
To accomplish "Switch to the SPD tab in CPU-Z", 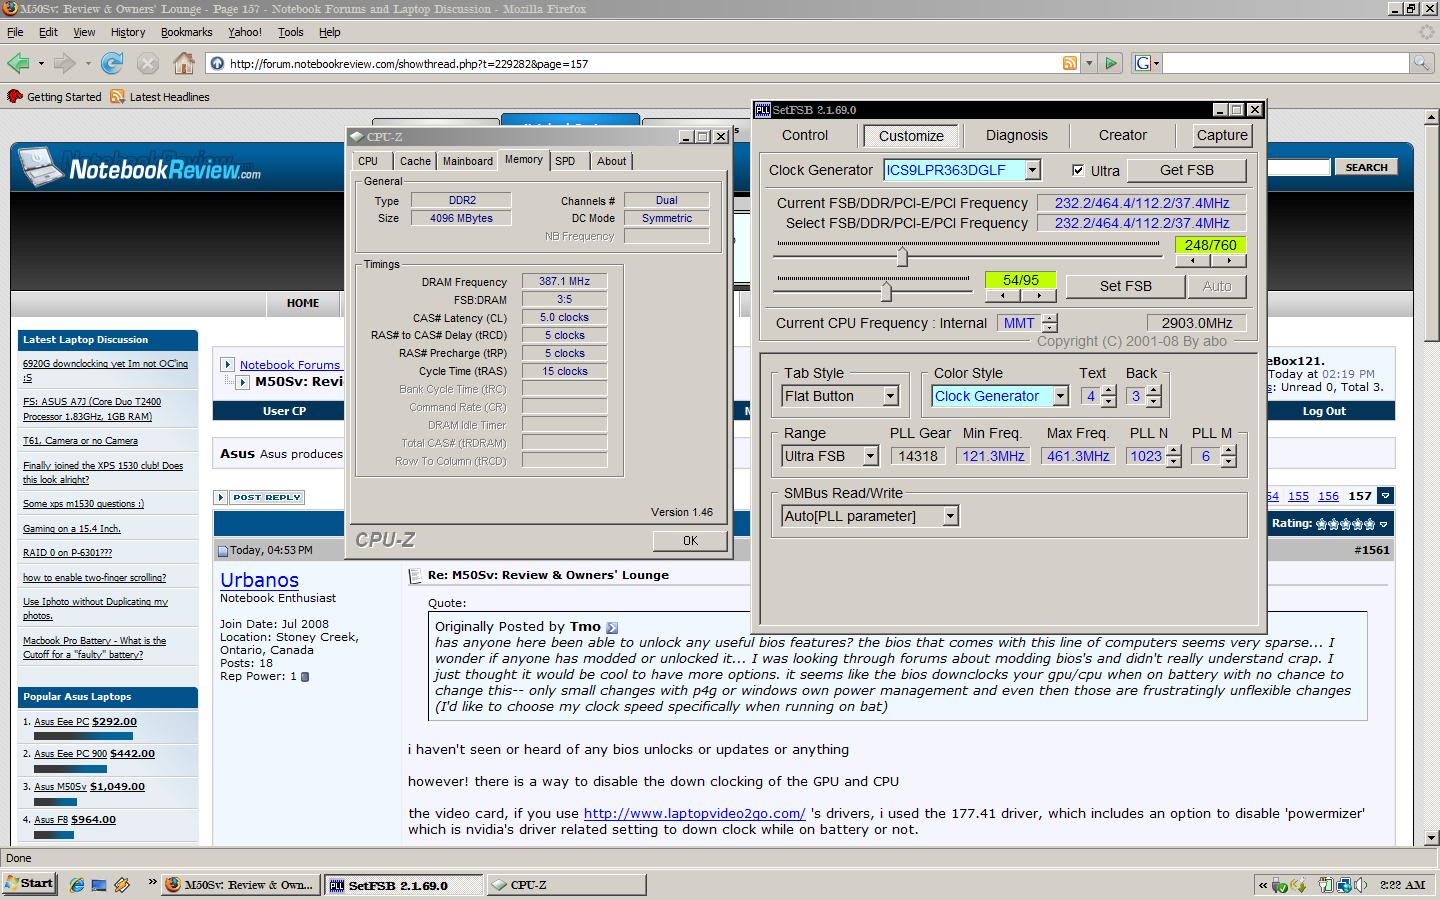I will [565, 161].
